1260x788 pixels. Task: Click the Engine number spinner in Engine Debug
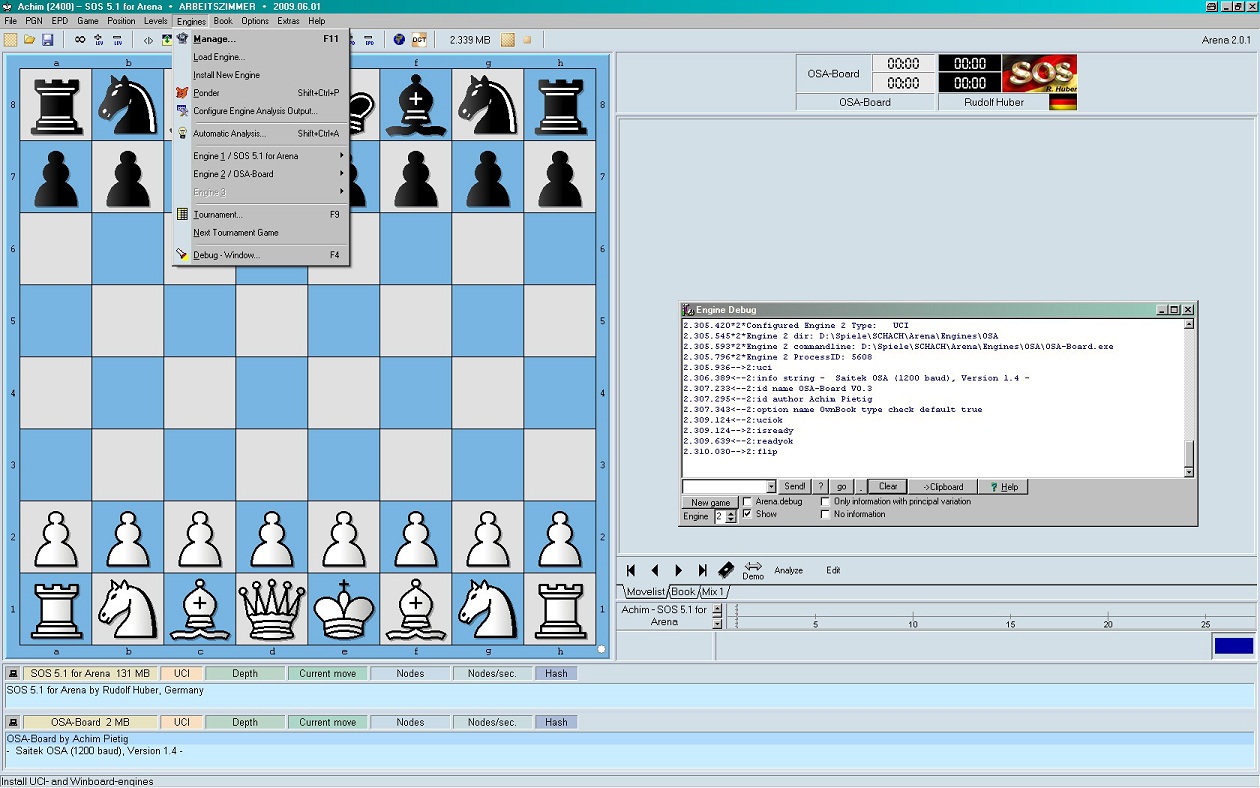click(x=730, y=516)
